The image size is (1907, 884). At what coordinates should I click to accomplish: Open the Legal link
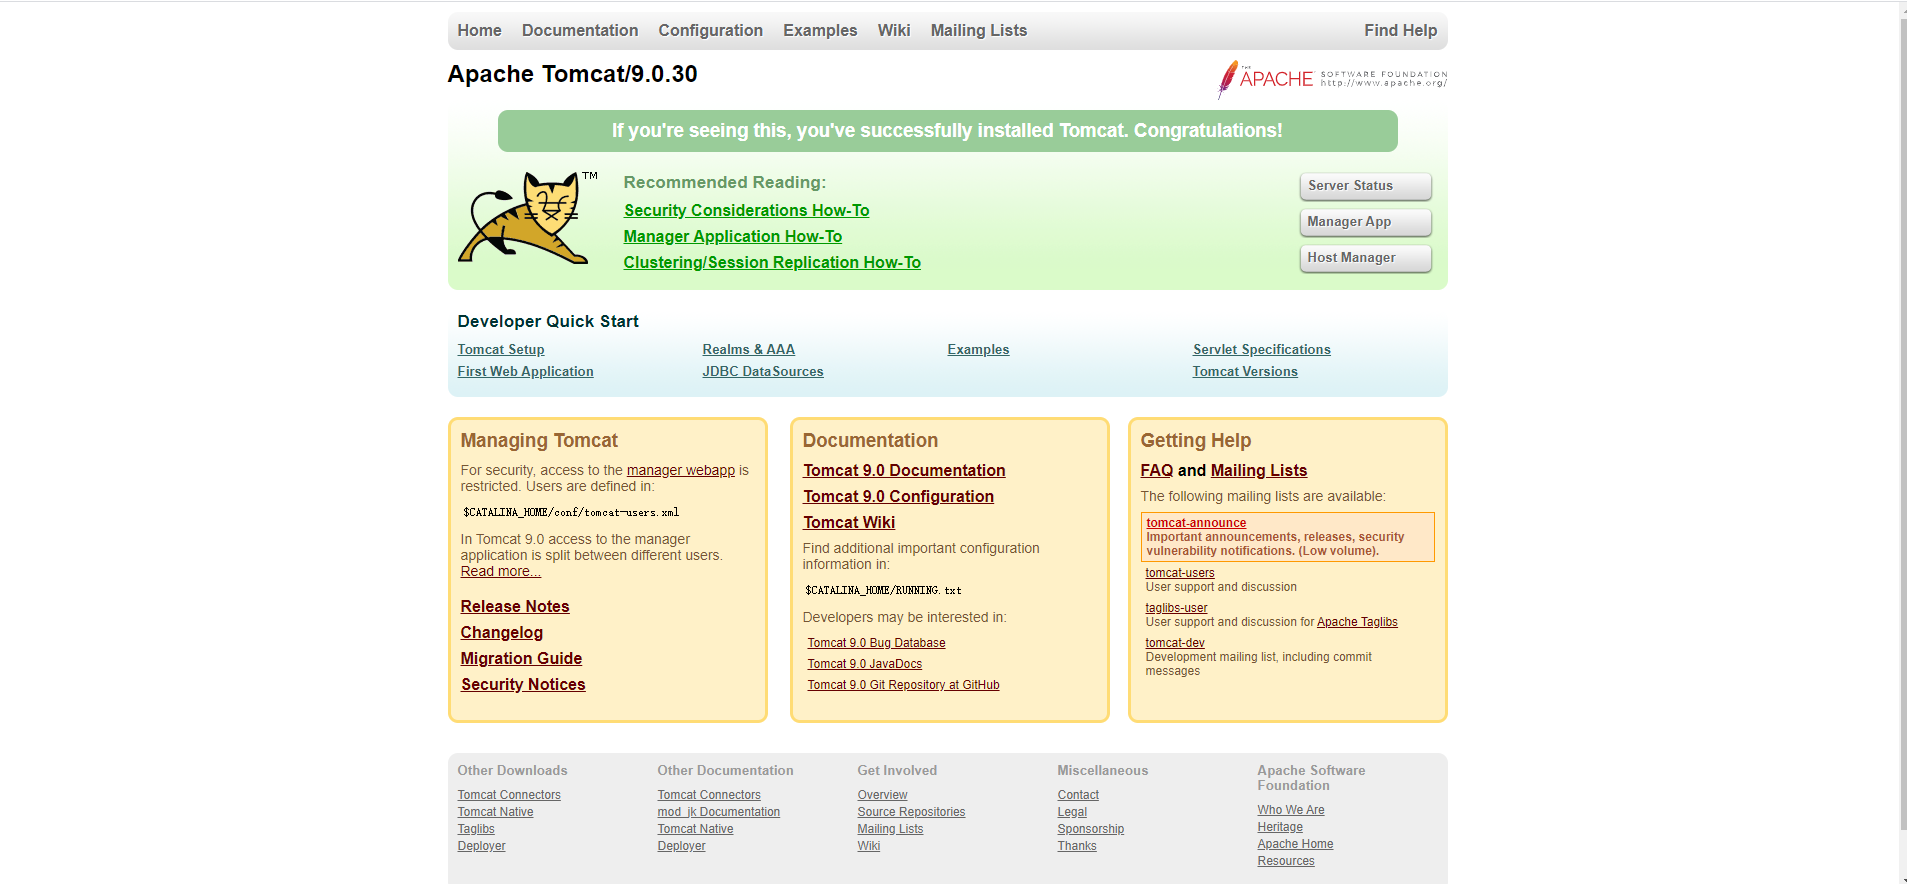tap(1072, 812)
